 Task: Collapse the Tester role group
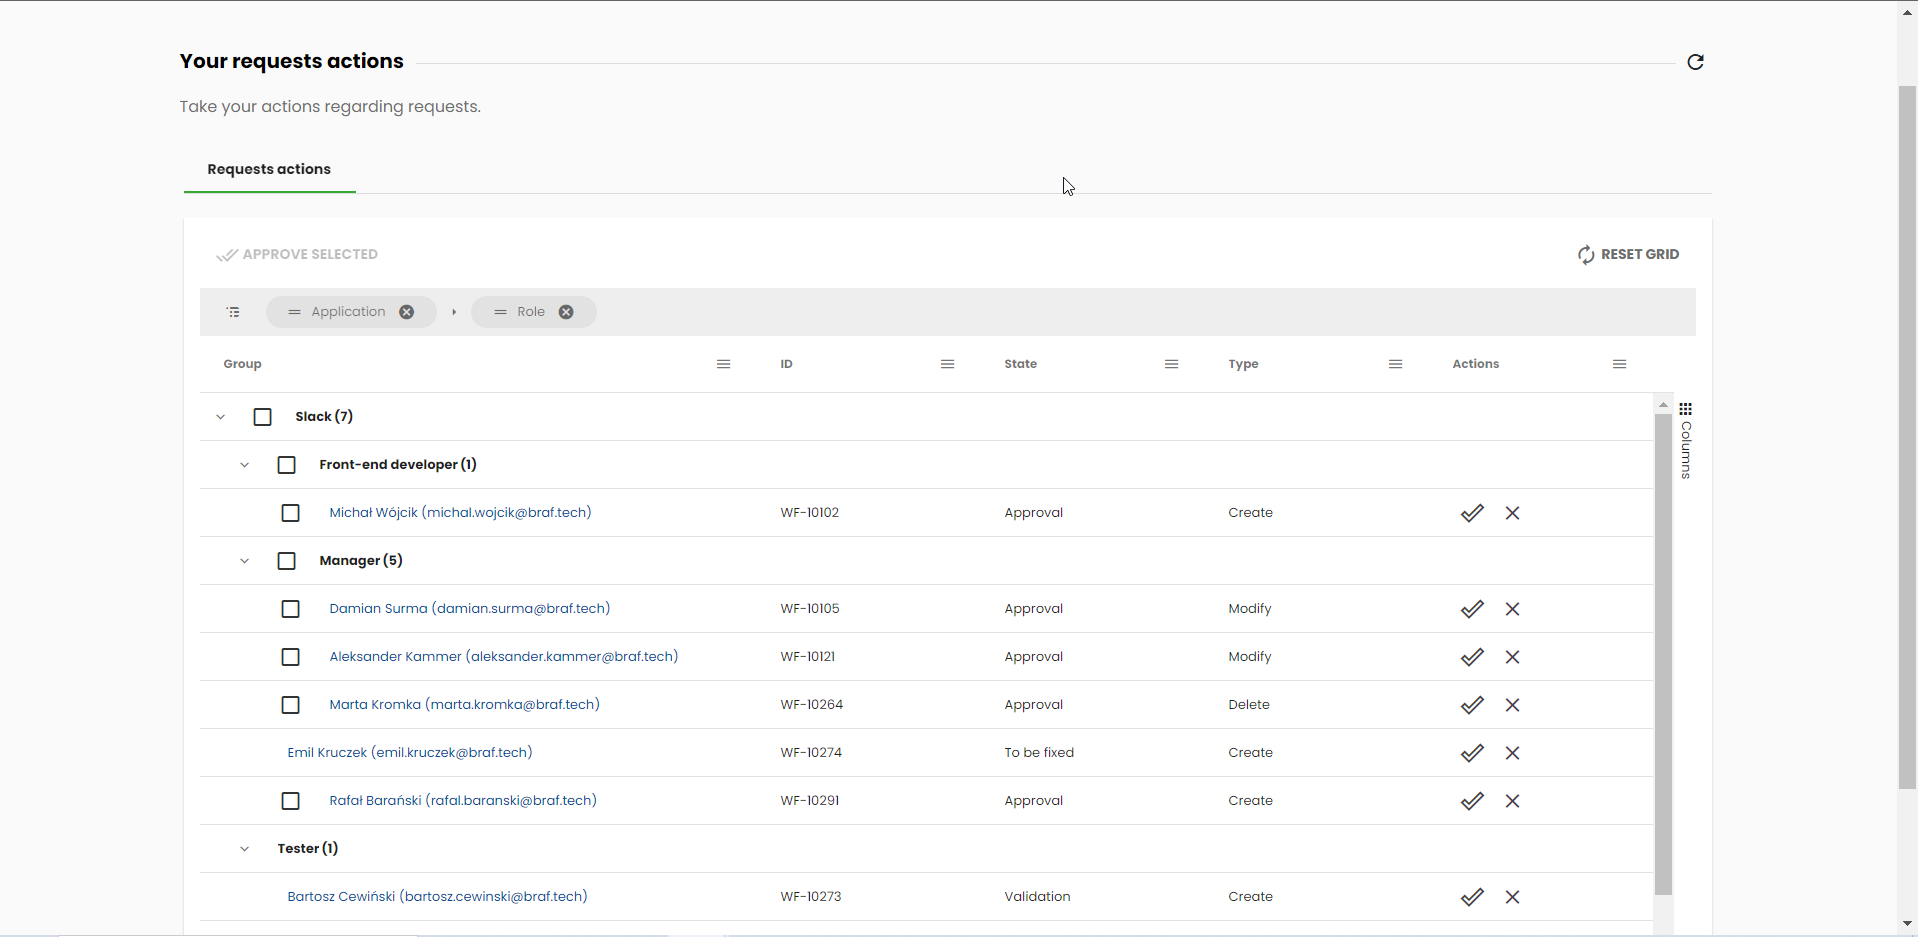[x=245, y=849]
